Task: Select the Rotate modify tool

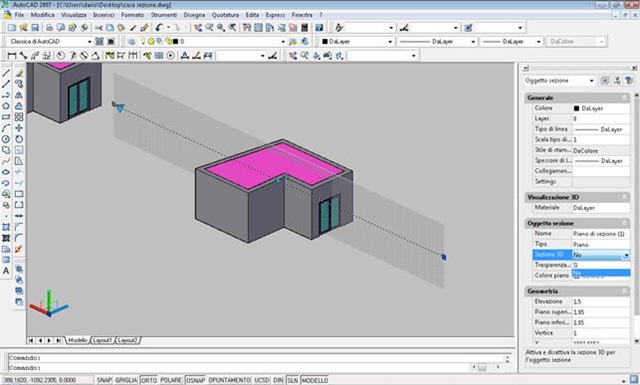Action: (19, 139)
